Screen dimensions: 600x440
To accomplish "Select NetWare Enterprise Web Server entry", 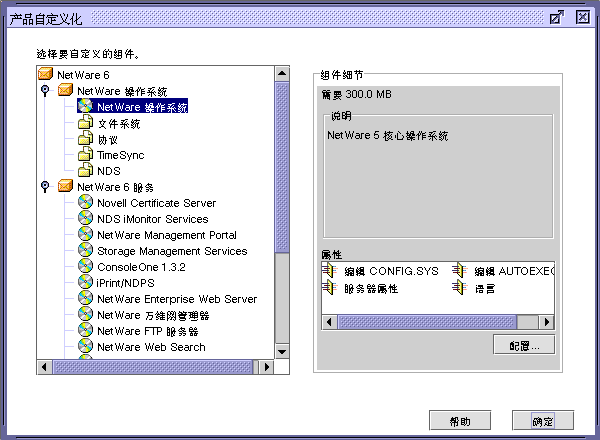I will coord(177,299).
